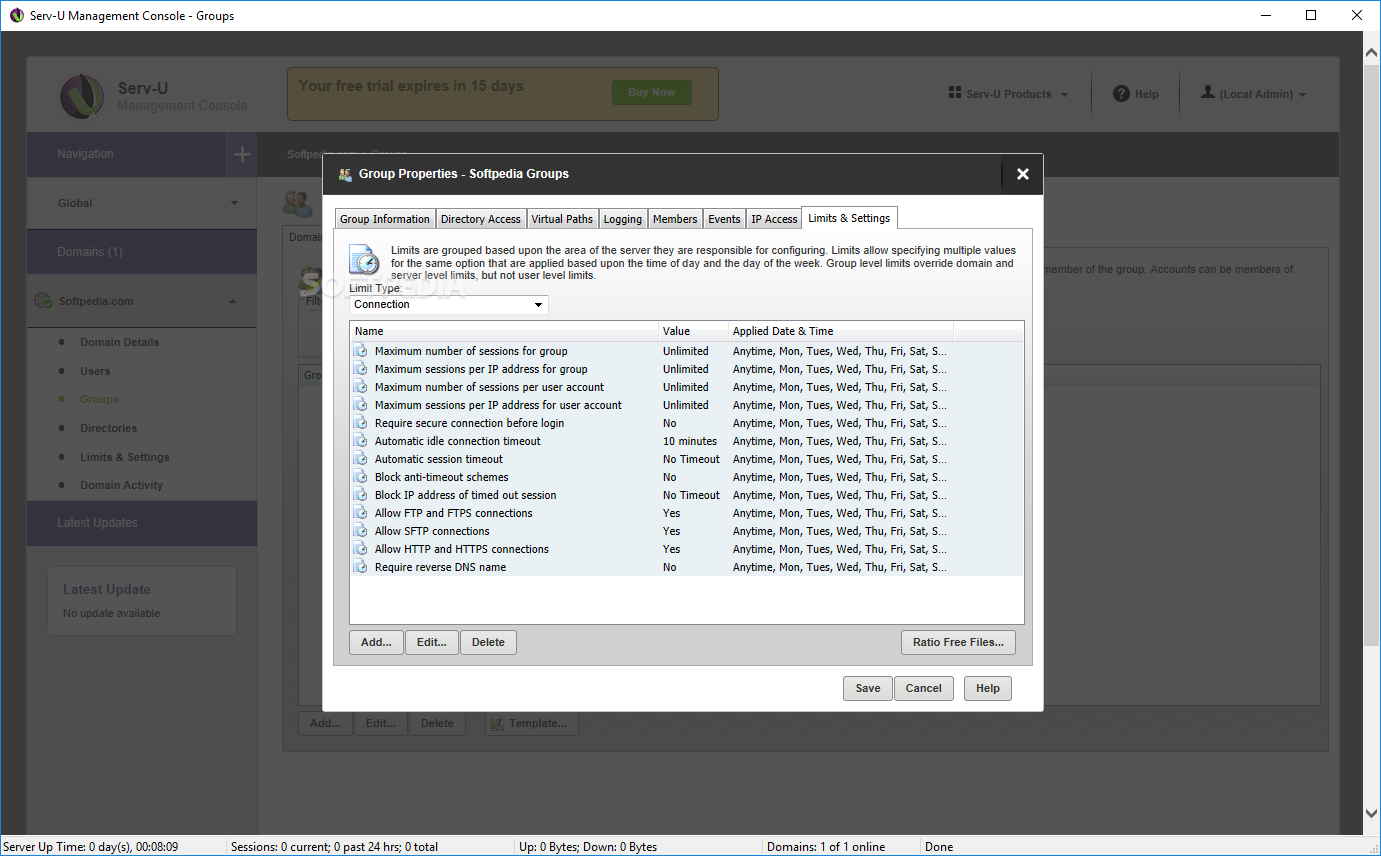Screen dimensions: 1381x856
Task: Sort the limits list by the Name column
Action: click(504, 331)
